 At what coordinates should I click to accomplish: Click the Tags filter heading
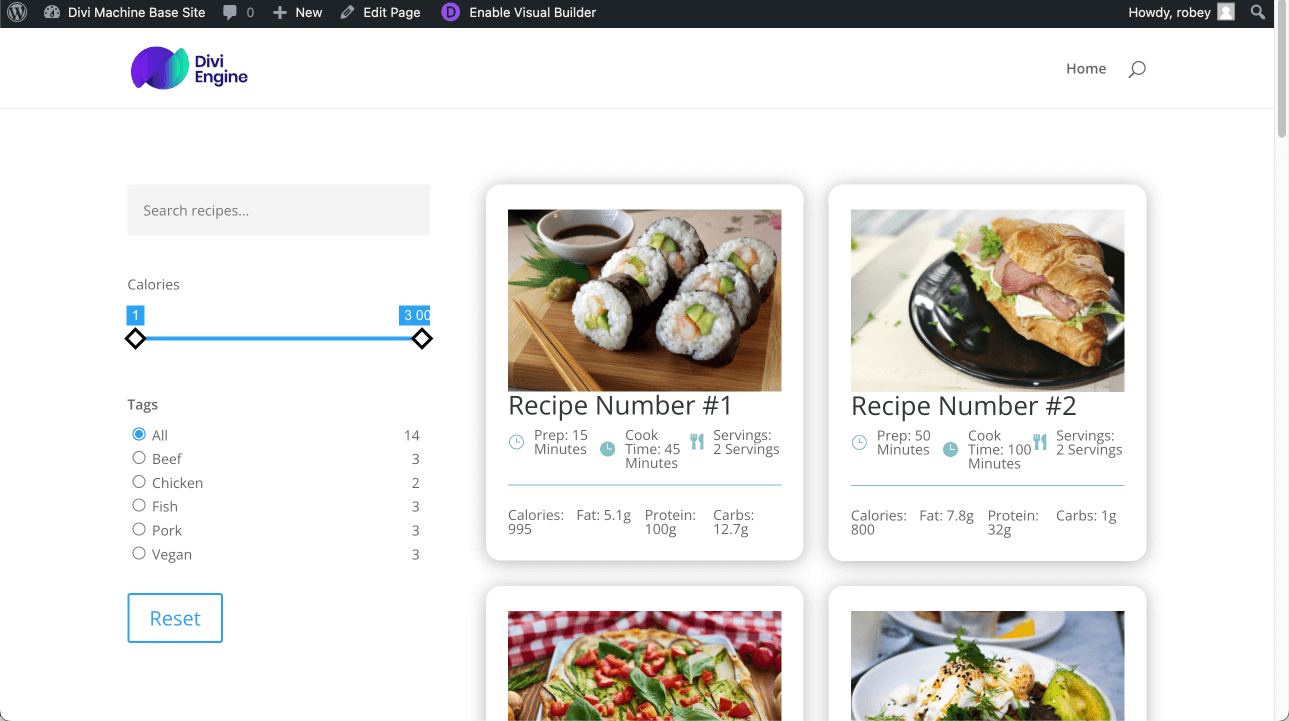click(x=143, y=405)
